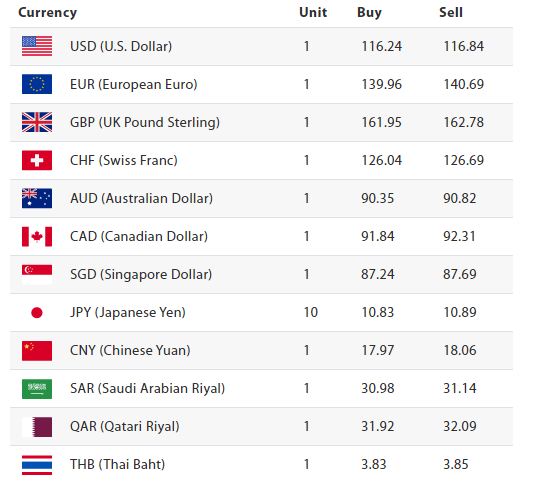The image size is (533, 483).
Task: Click the THB sell rate 3.85
Action: (x=455, y=464)
